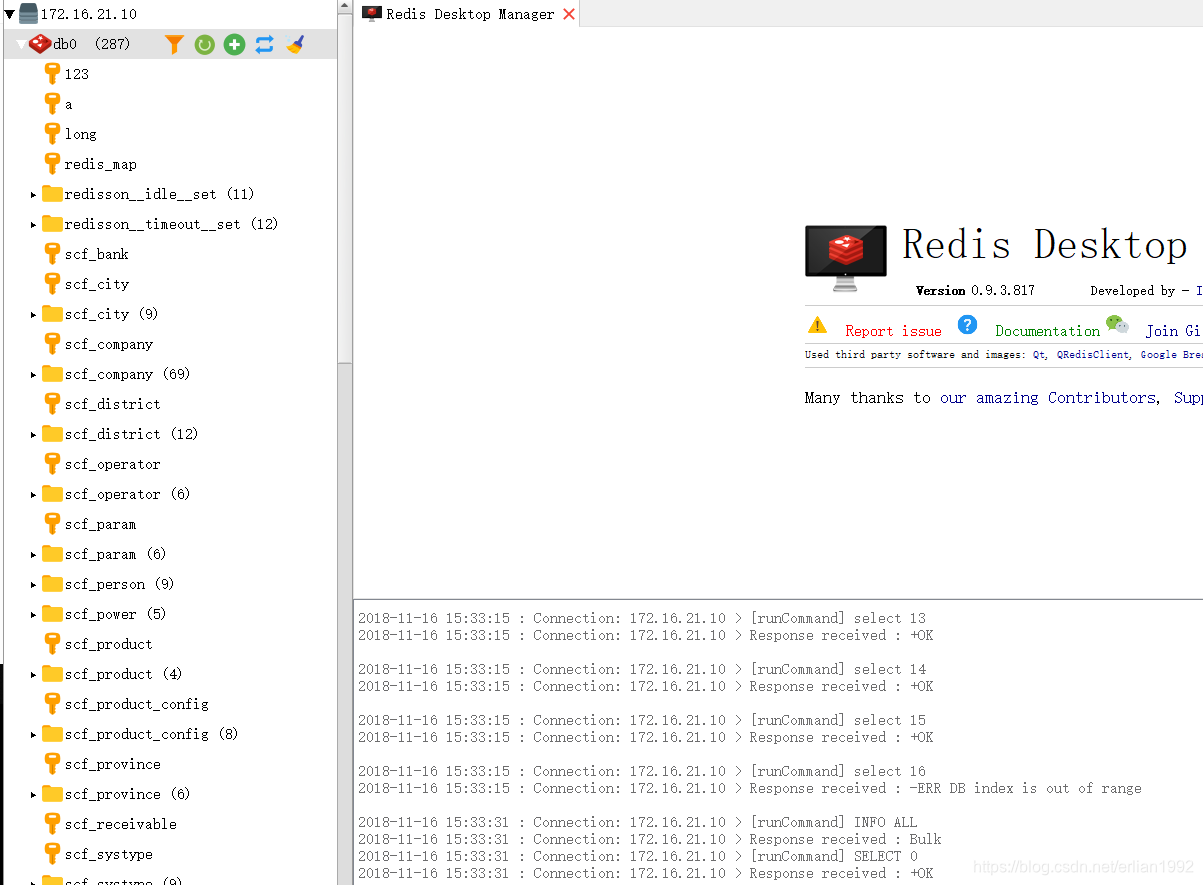Collapse the db0 database node
The height and width of the screenshot is (885, 1203).
[21, 44]
